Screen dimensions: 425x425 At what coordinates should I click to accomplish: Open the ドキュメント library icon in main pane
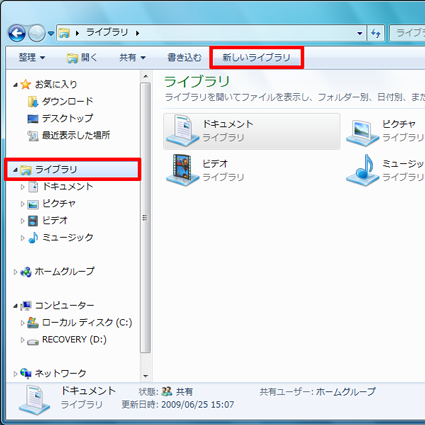182,131
